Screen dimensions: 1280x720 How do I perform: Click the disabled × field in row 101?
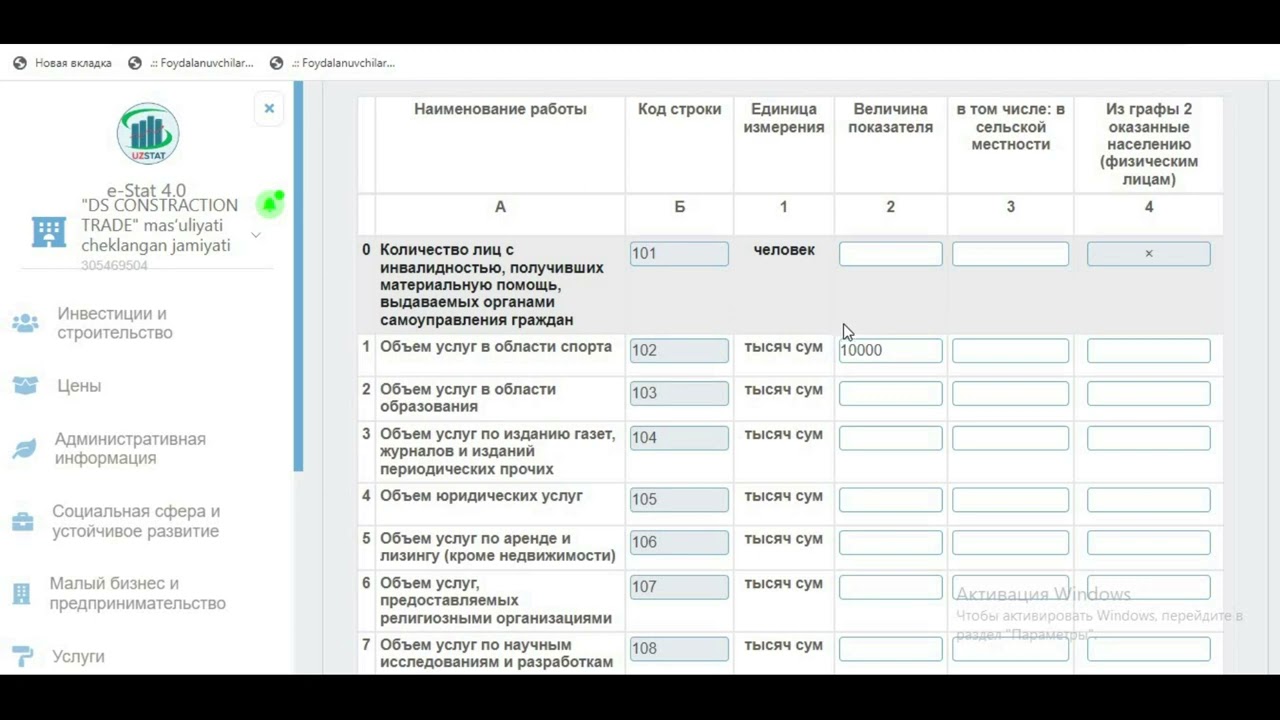click(x=1148, y=254)
